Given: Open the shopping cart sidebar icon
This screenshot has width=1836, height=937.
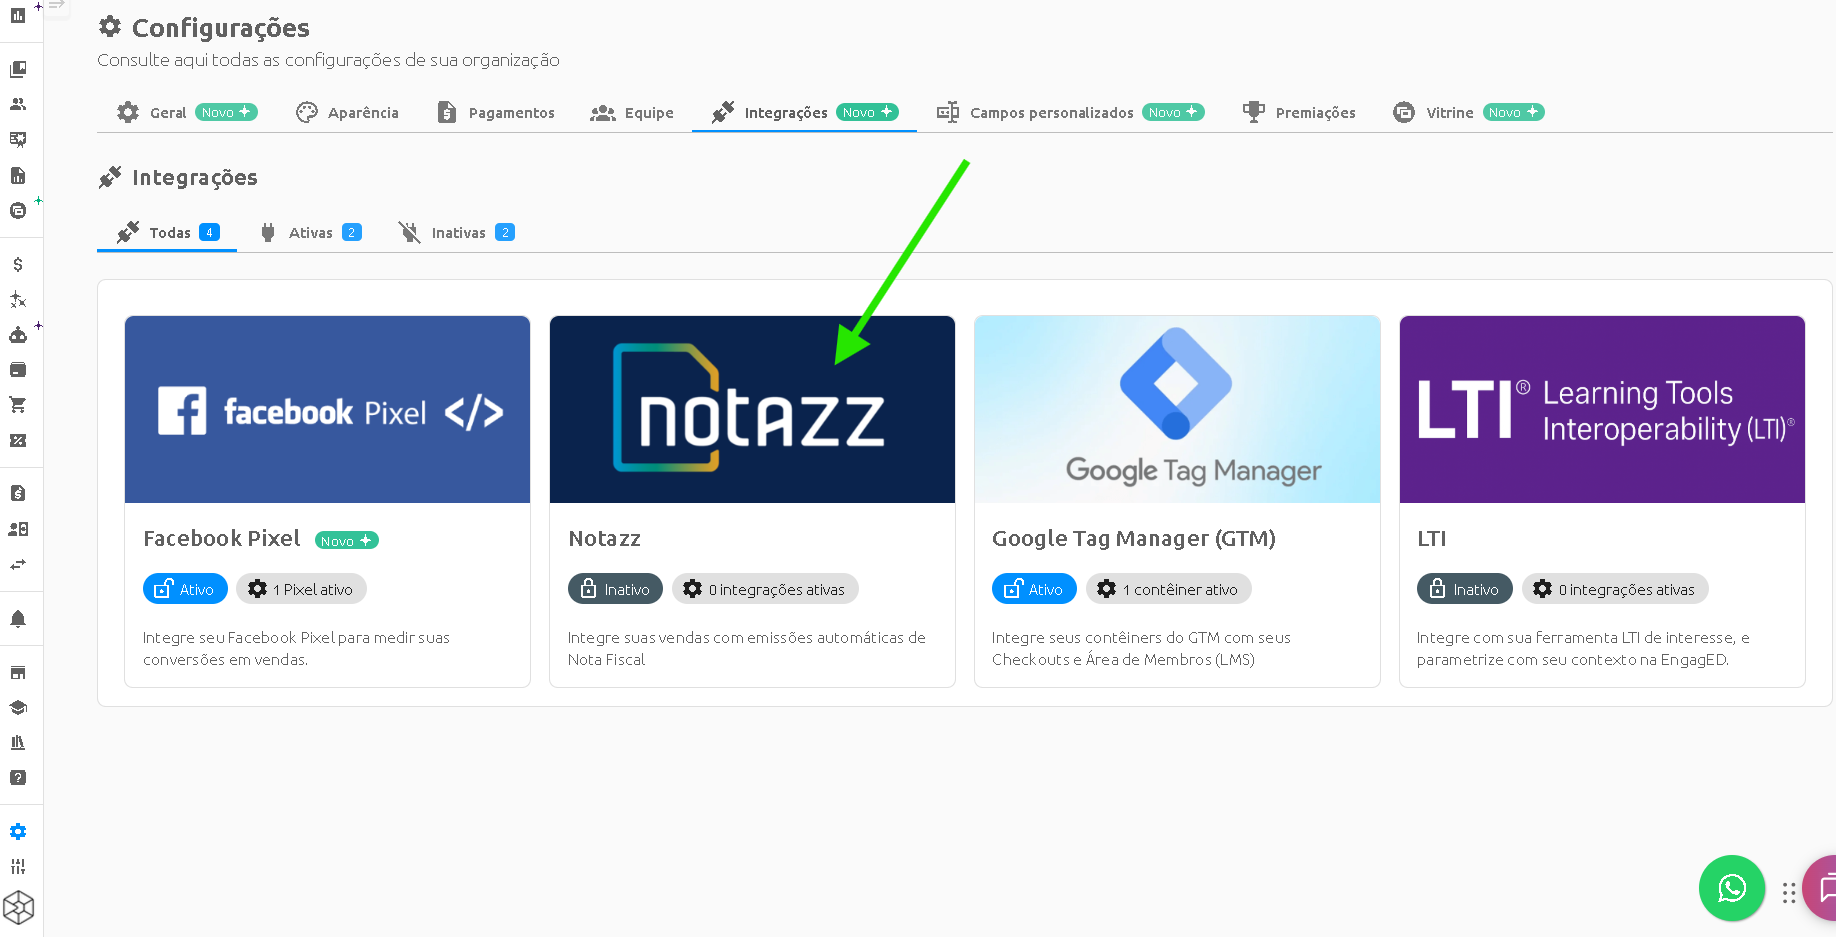Looking at the screenshot, I should [x=18, y=405].
